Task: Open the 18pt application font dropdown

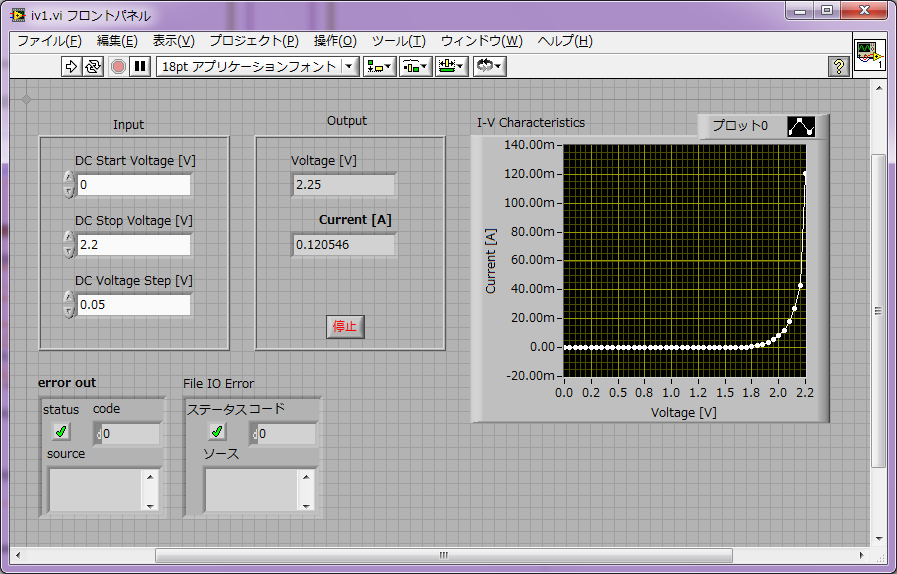Action: [257, 66]
